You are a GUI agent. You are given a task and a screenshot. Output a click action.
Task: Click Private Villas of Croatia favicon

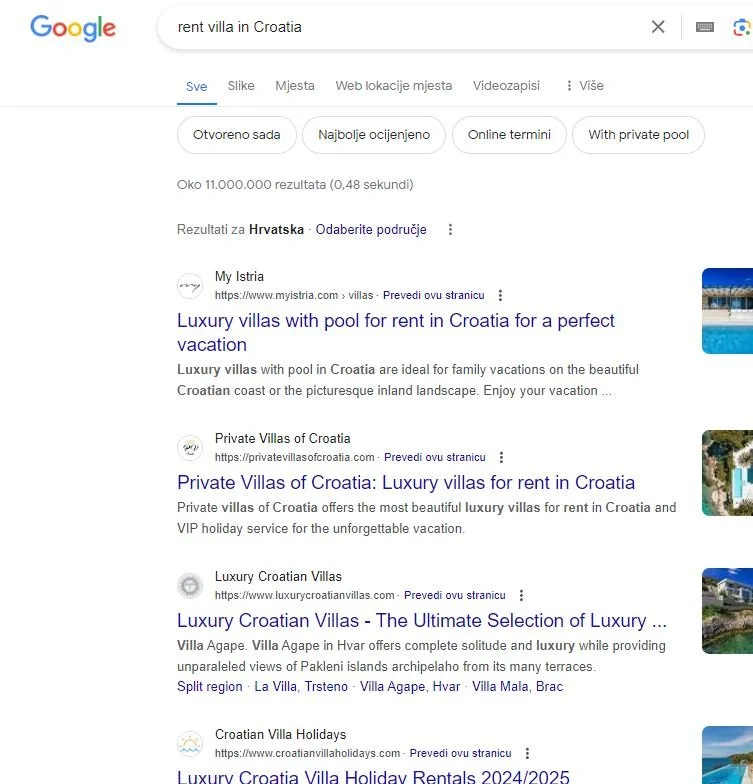(x=190, y=448)
